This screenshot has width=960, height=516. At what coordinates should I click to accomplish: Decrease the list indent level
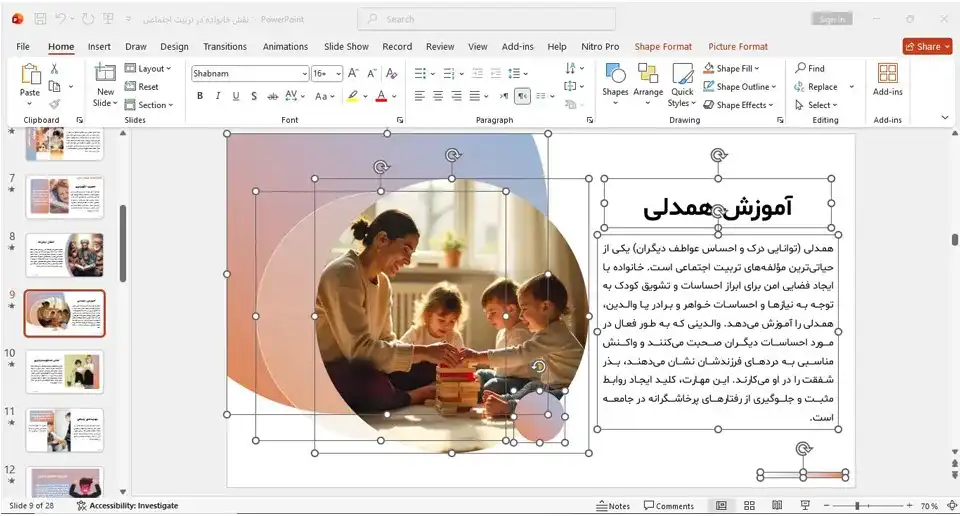point(478,73)
